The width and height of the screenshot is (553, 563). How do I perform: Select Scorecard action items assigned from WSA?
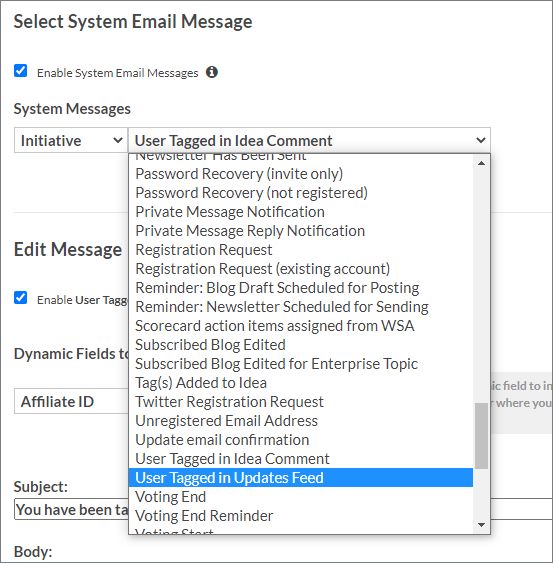pyautogui.click(x=301, y=326)
